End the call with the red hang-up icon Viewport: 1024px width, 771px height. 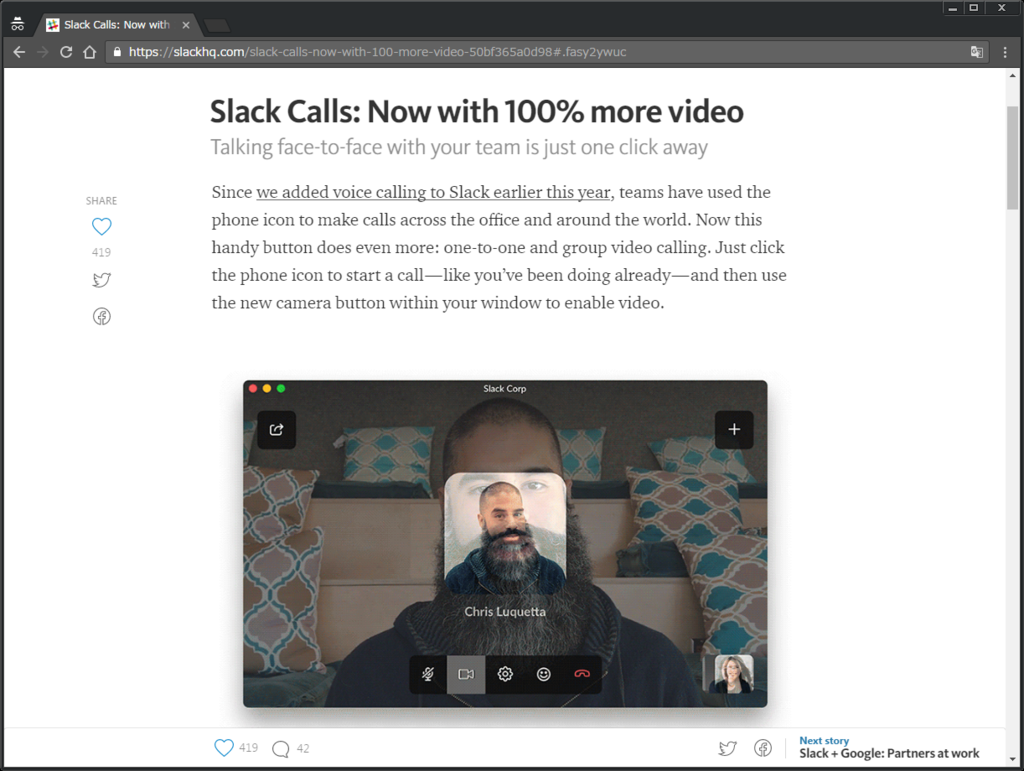[x=582, y=674]
